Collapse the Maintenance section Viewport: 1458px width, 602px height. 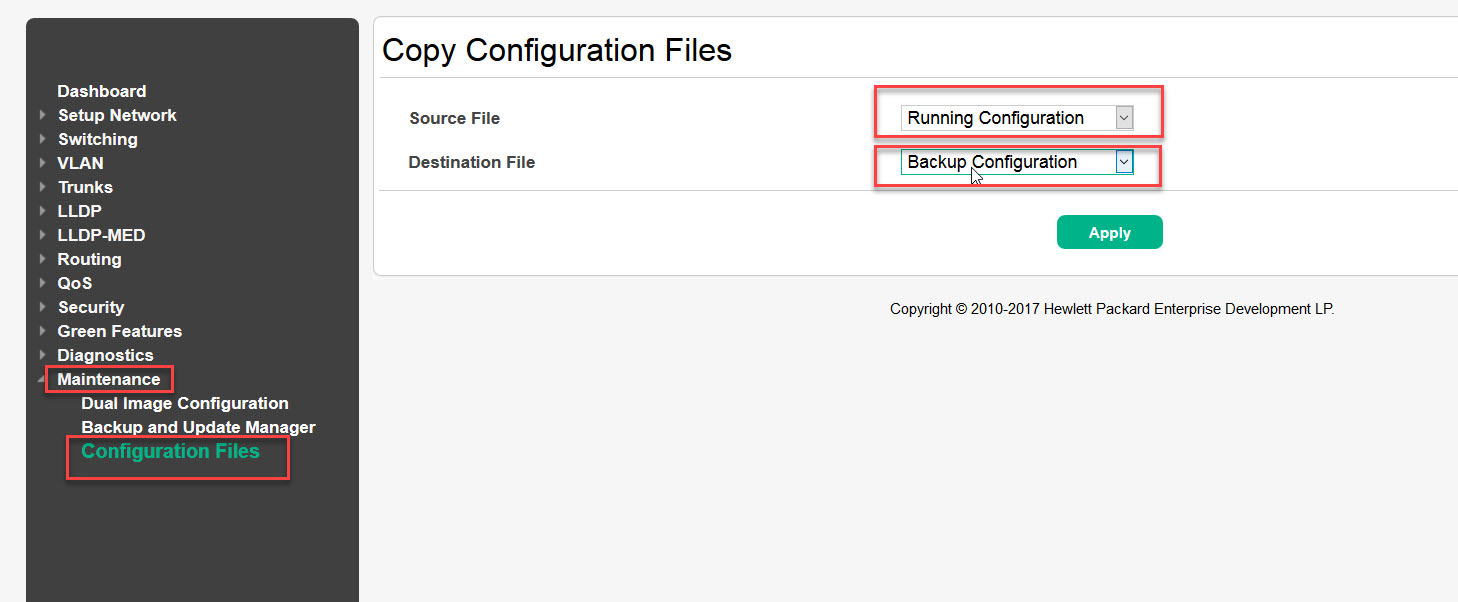coord(42,380)
